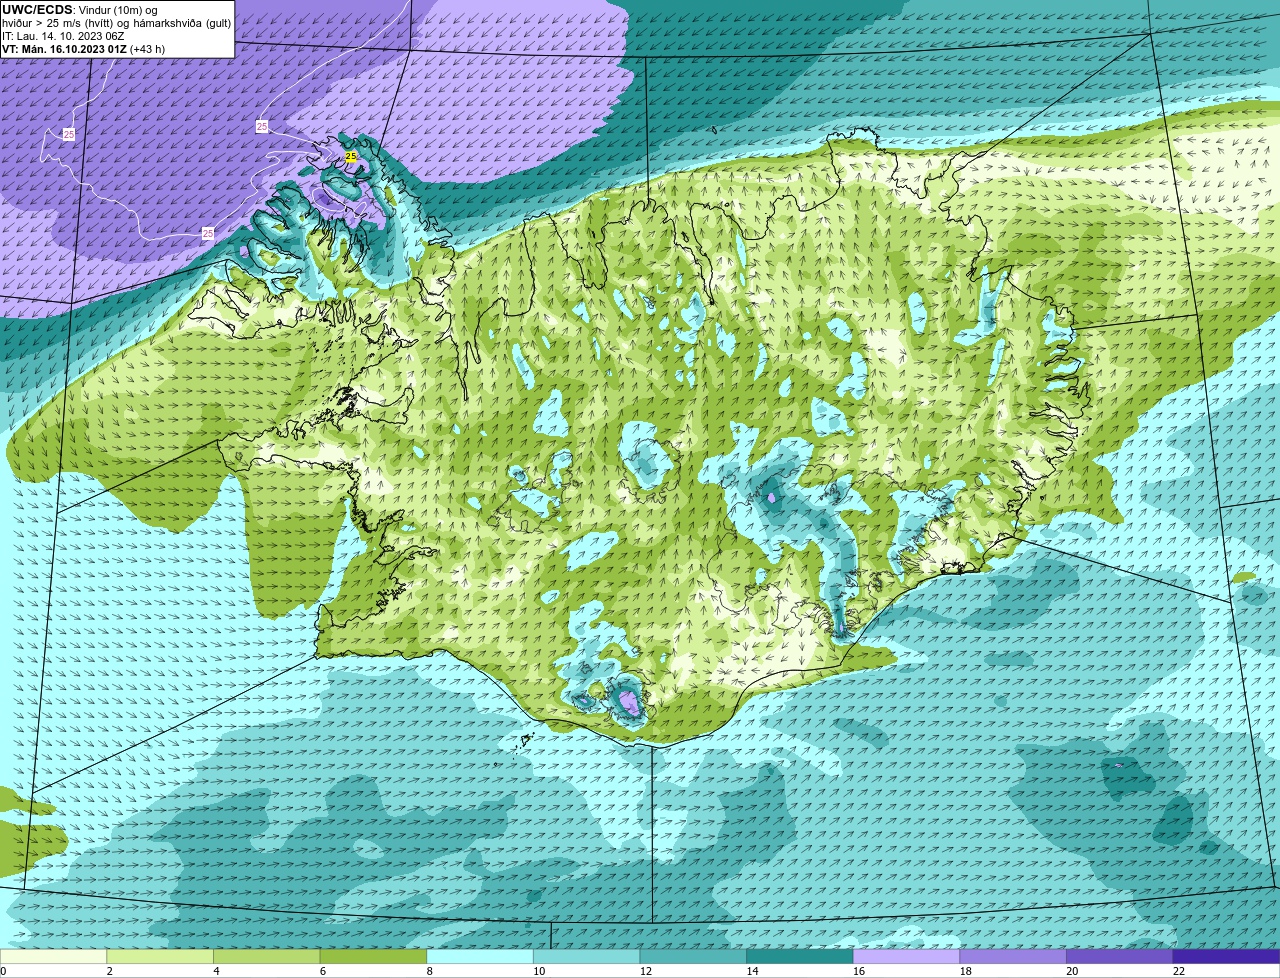1280x978 pixels.
Task: Click the palest legend swatch for 0–2 m/s
Action: click(53, 956)
